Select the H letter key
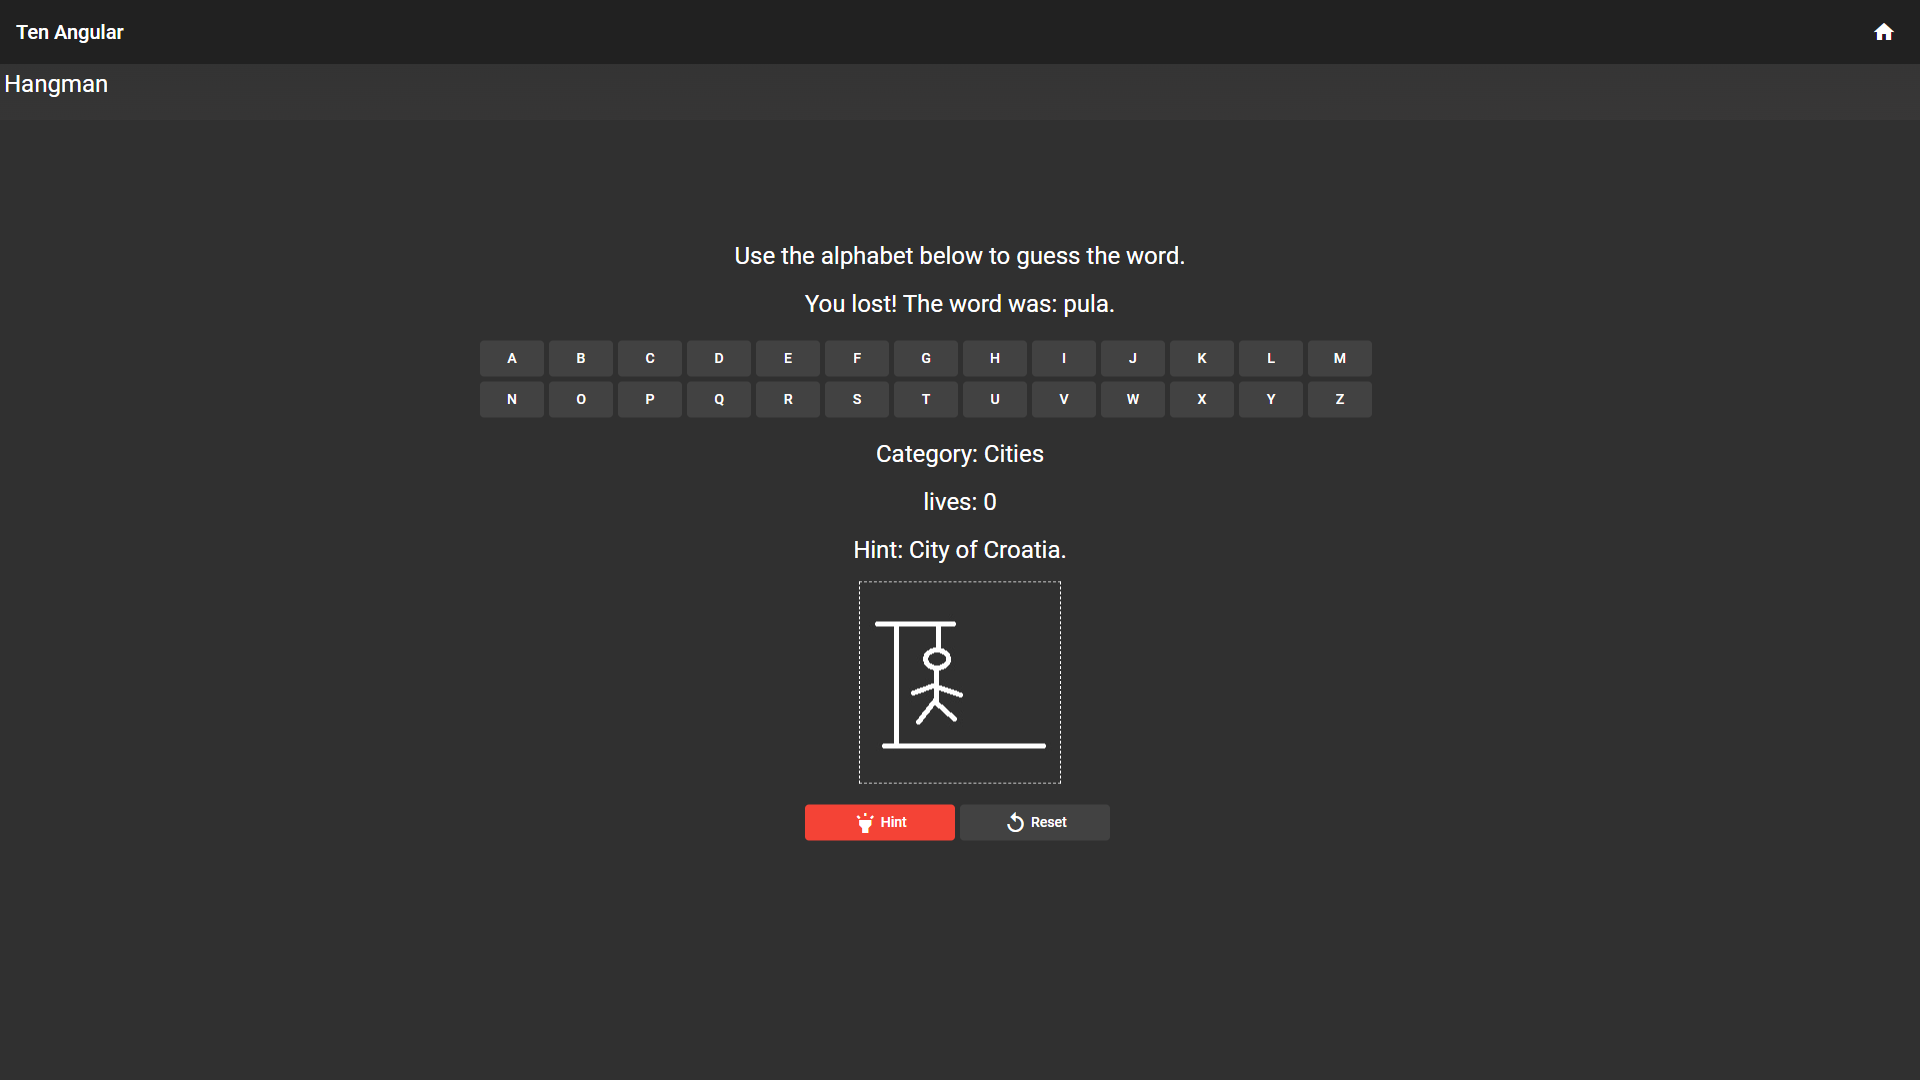The width and height of the screenshot is (1920, 1080). coord(995,358)
